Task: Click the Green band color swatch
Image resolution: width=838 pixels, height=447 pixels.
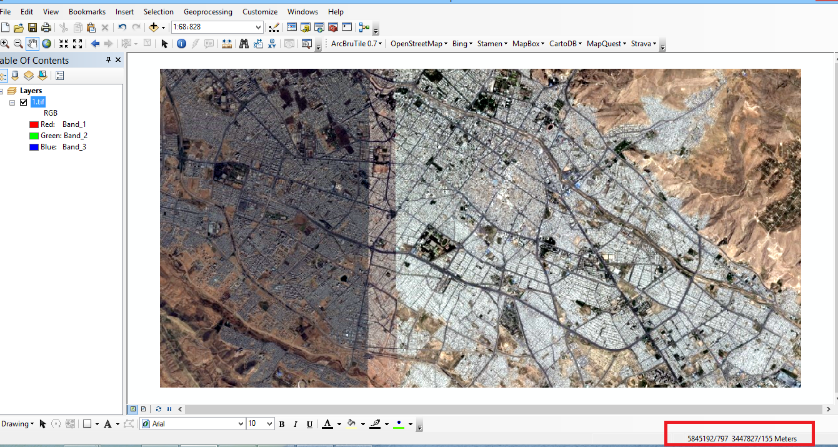Action: 34,136
